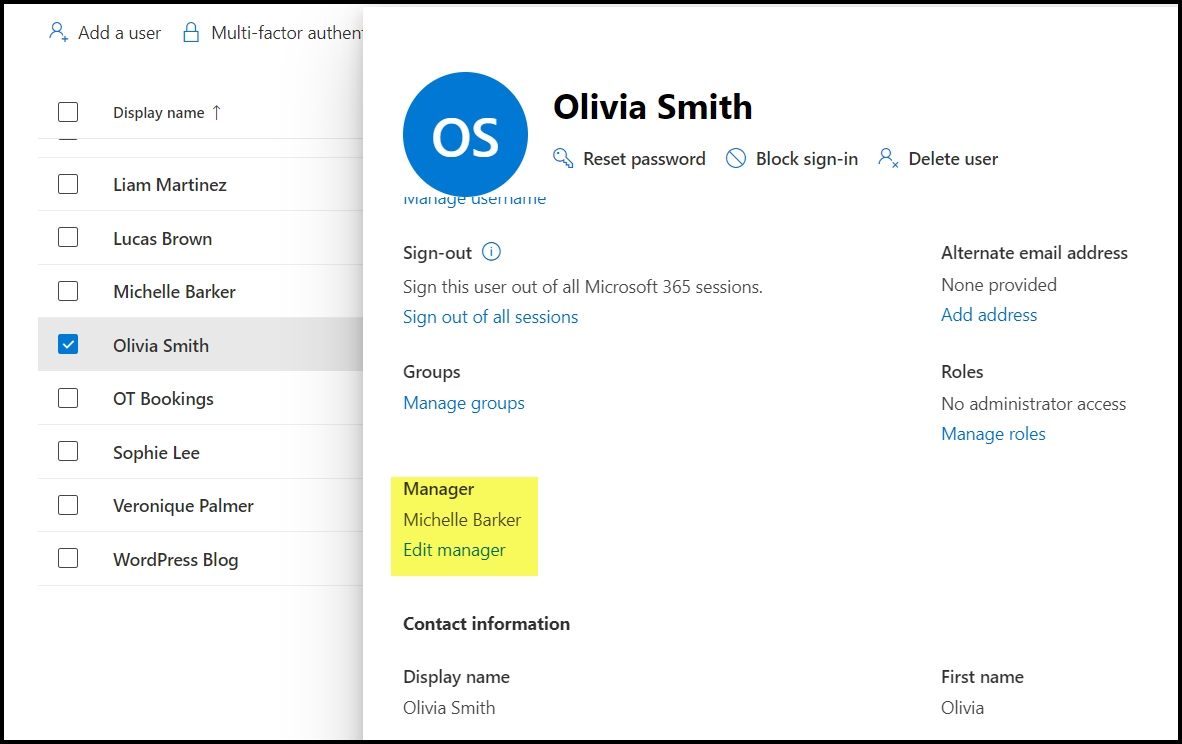Open the Manage roles link
This screenshot has width=1182, height=744.
coord(993,434)
